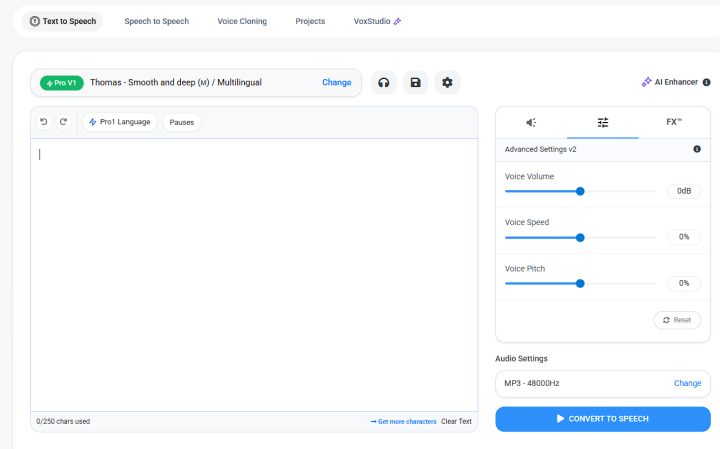
Task: Click the redo arrow icon
Action: coord(63,122)
